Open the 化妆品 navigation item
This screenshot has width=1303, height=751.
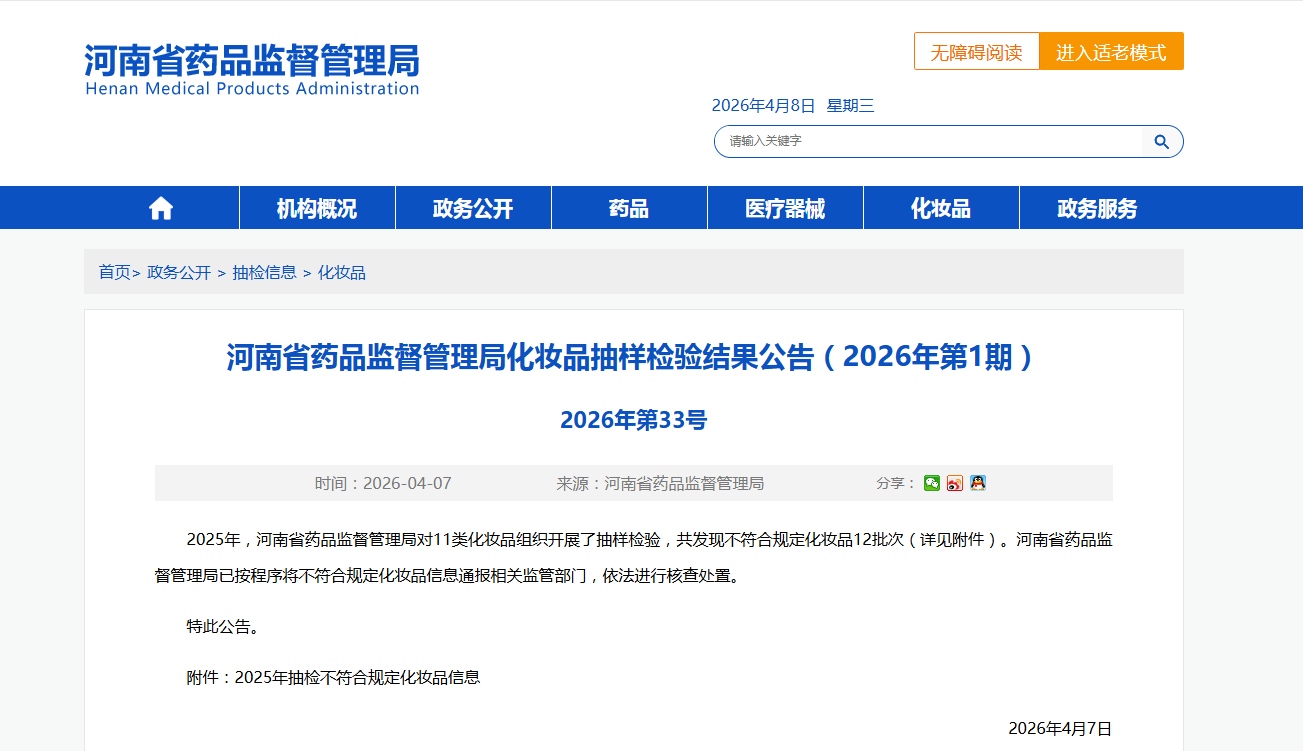[941, 208]
